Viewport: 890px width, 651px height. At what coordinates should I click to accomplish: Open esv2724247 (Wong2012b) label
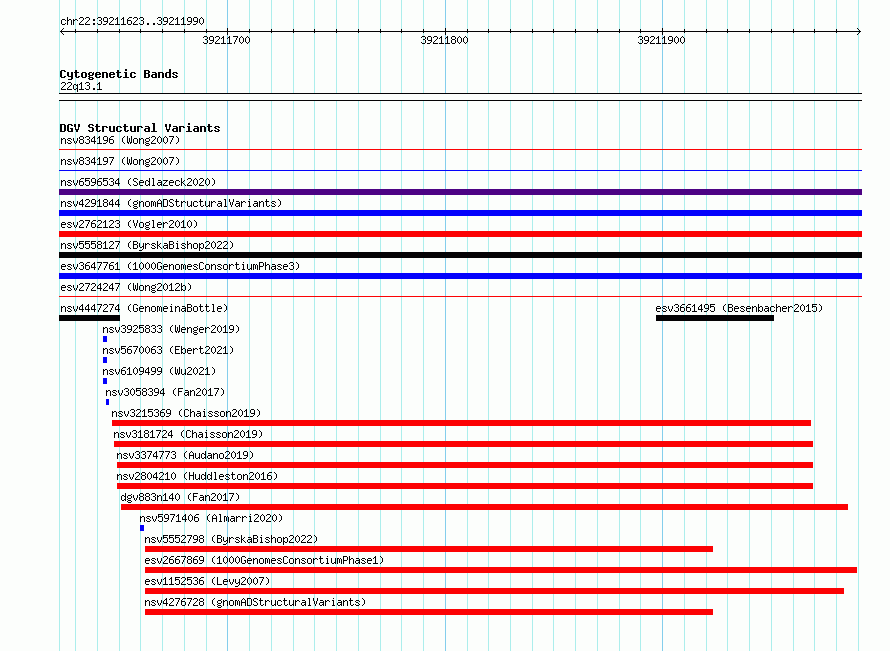tap(126, 287)
